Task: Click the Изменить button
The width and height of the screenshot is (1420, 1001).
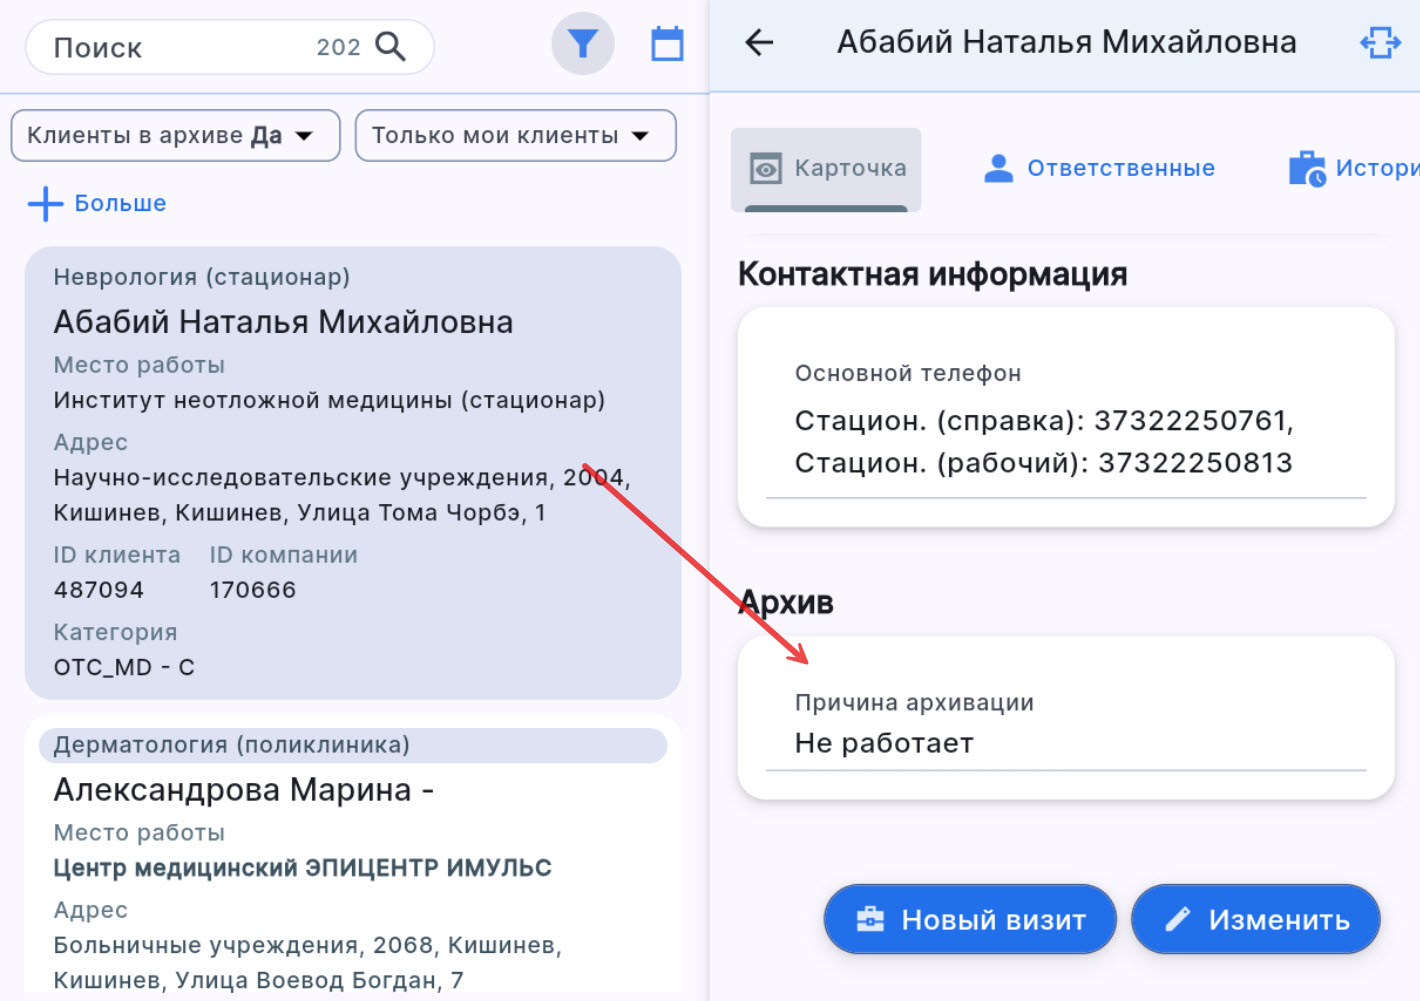Action: 1255,919
